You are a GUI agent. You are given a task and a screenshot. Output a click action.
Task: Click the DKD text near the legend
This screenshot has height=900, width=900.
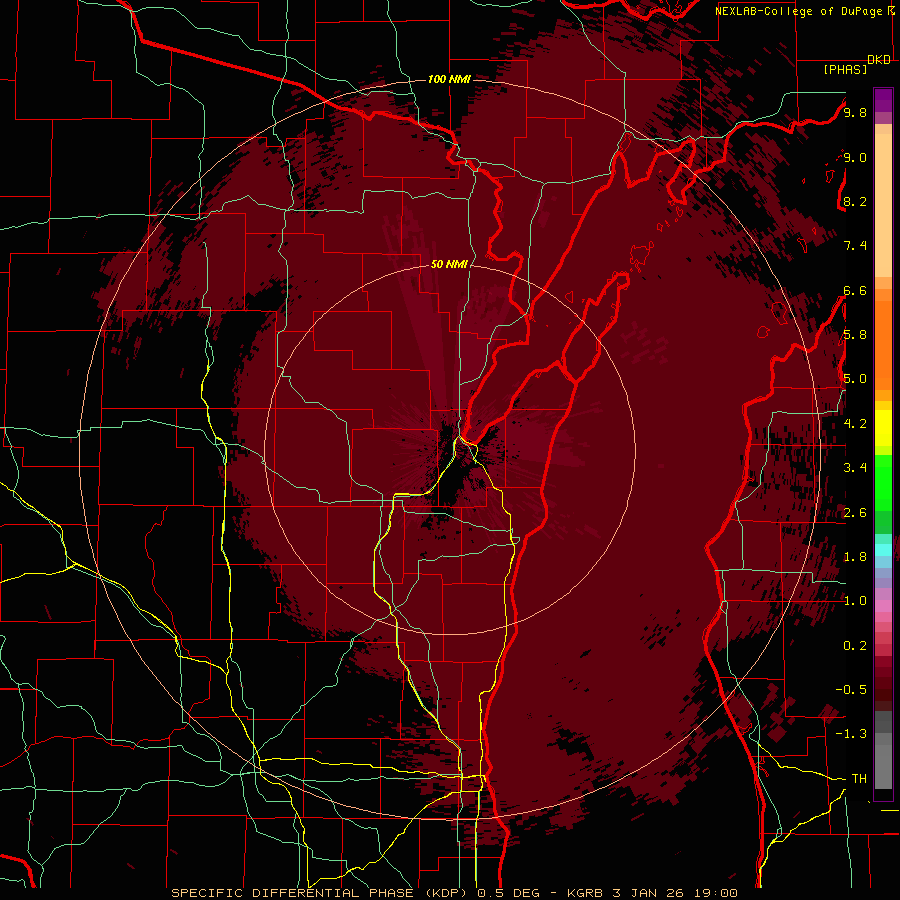(879, 60)
